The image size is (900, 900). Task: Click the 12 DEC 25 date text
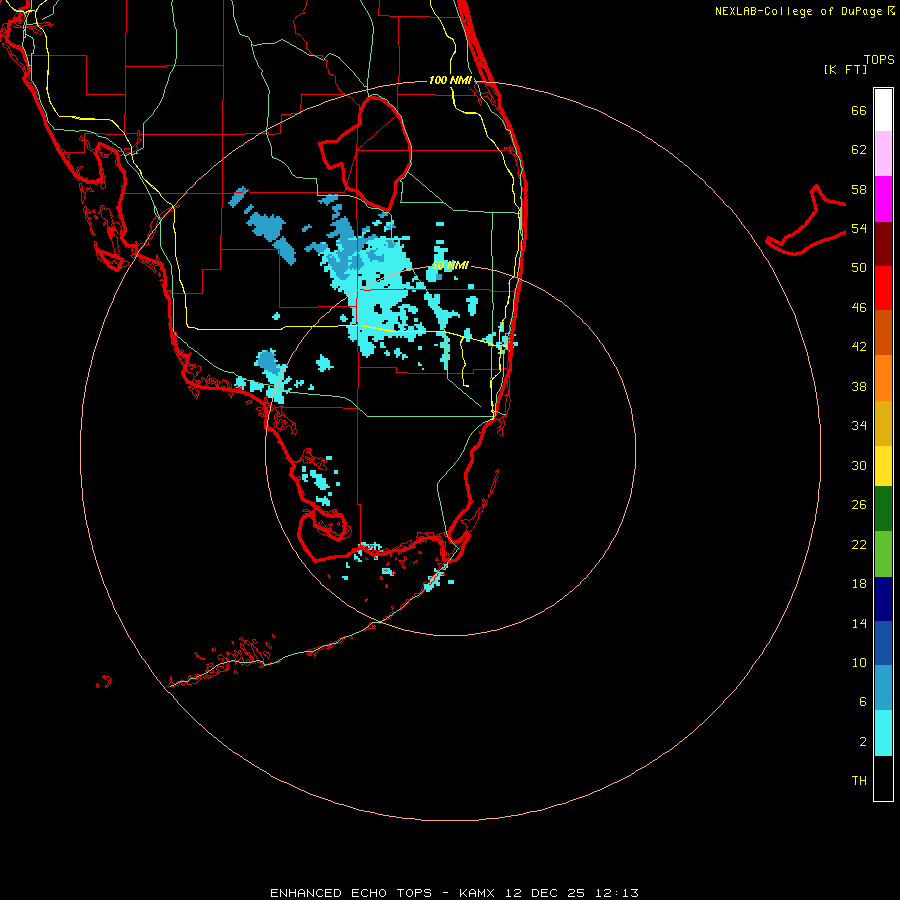(x=545, y=893)
